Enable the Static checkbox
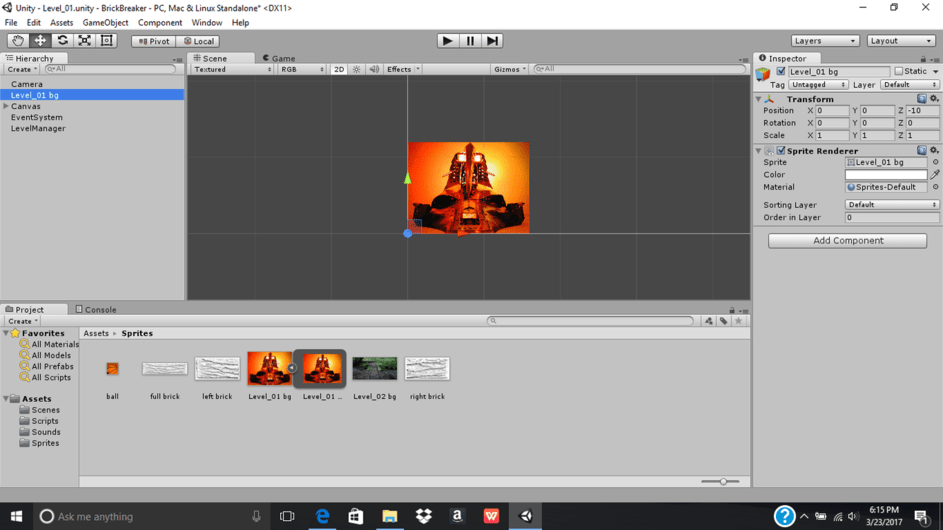 tap(898, 72)
